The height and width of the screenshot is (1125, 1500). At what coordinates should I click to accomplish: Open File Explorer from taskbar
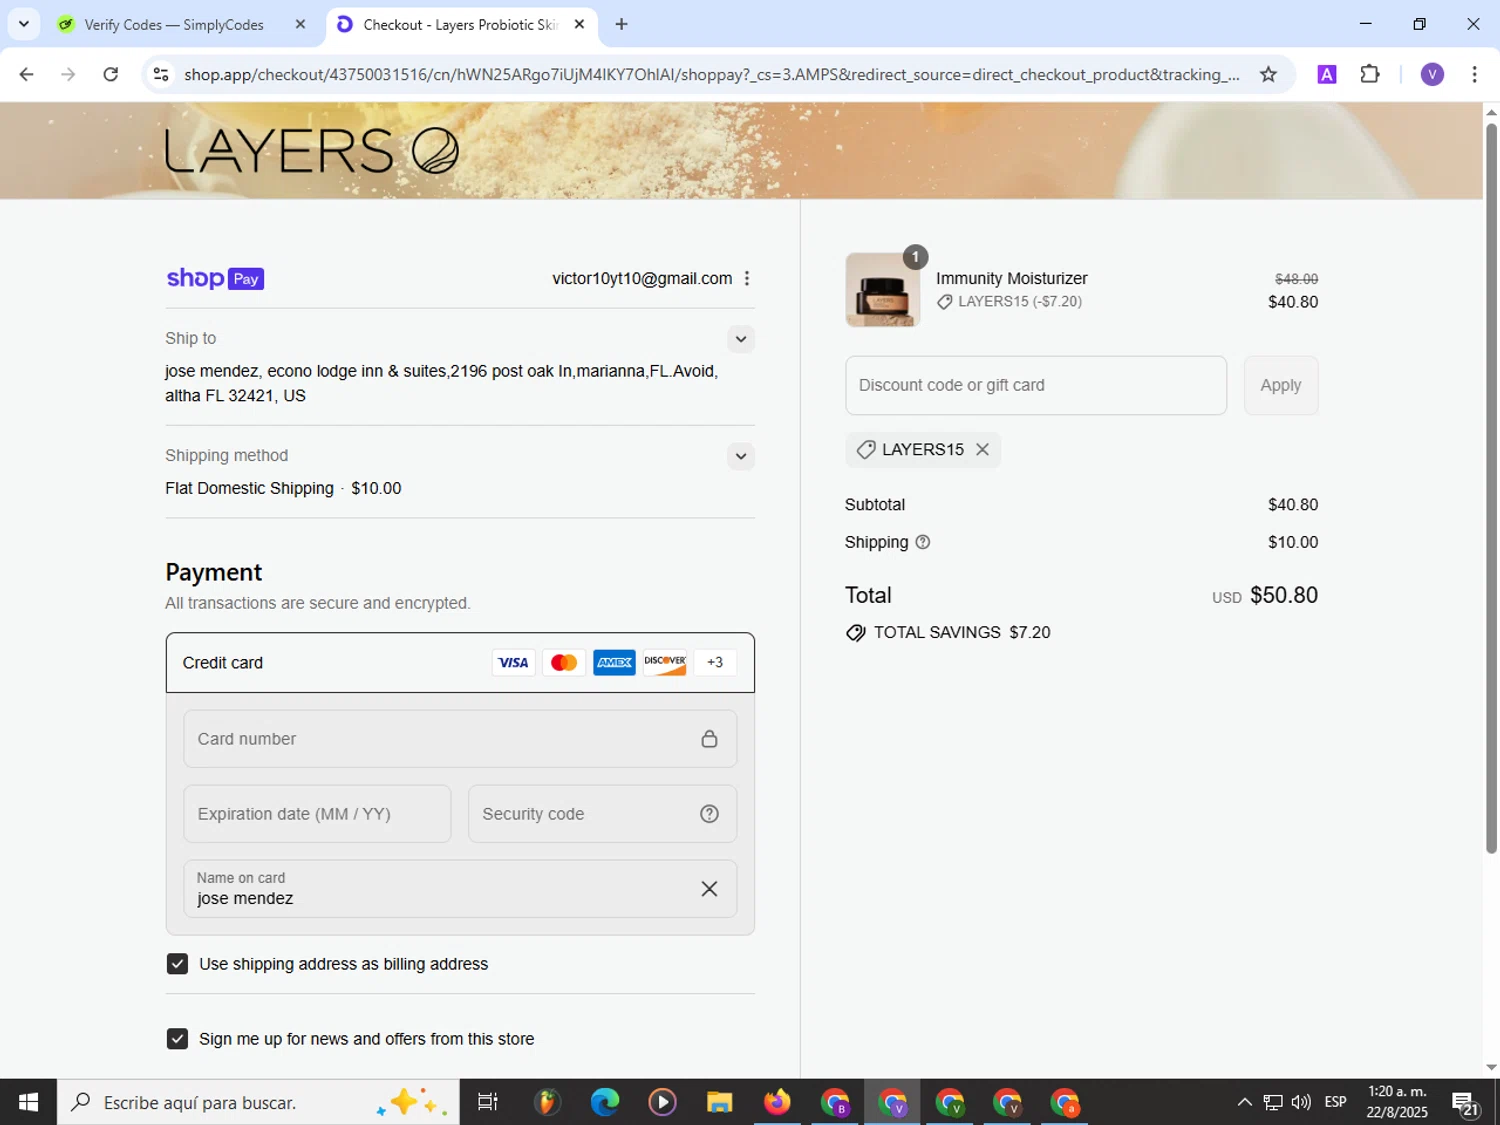click(719, 1102)
